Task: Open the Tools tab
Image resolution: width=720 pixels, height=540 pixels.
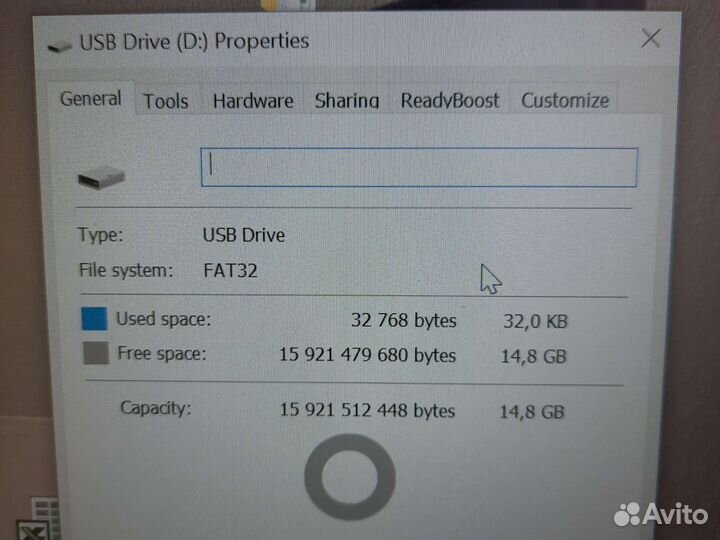Action: [x=166, y=101]
